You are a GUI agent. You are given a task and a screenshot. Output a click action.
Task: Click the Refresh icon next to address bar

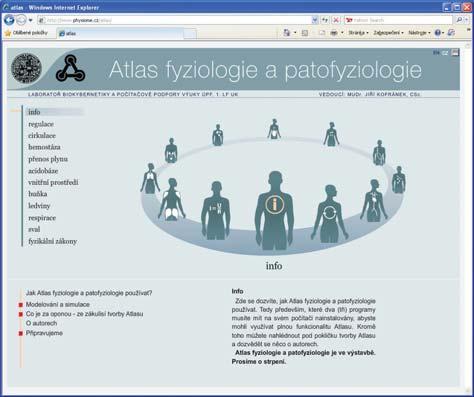point(325,20)
